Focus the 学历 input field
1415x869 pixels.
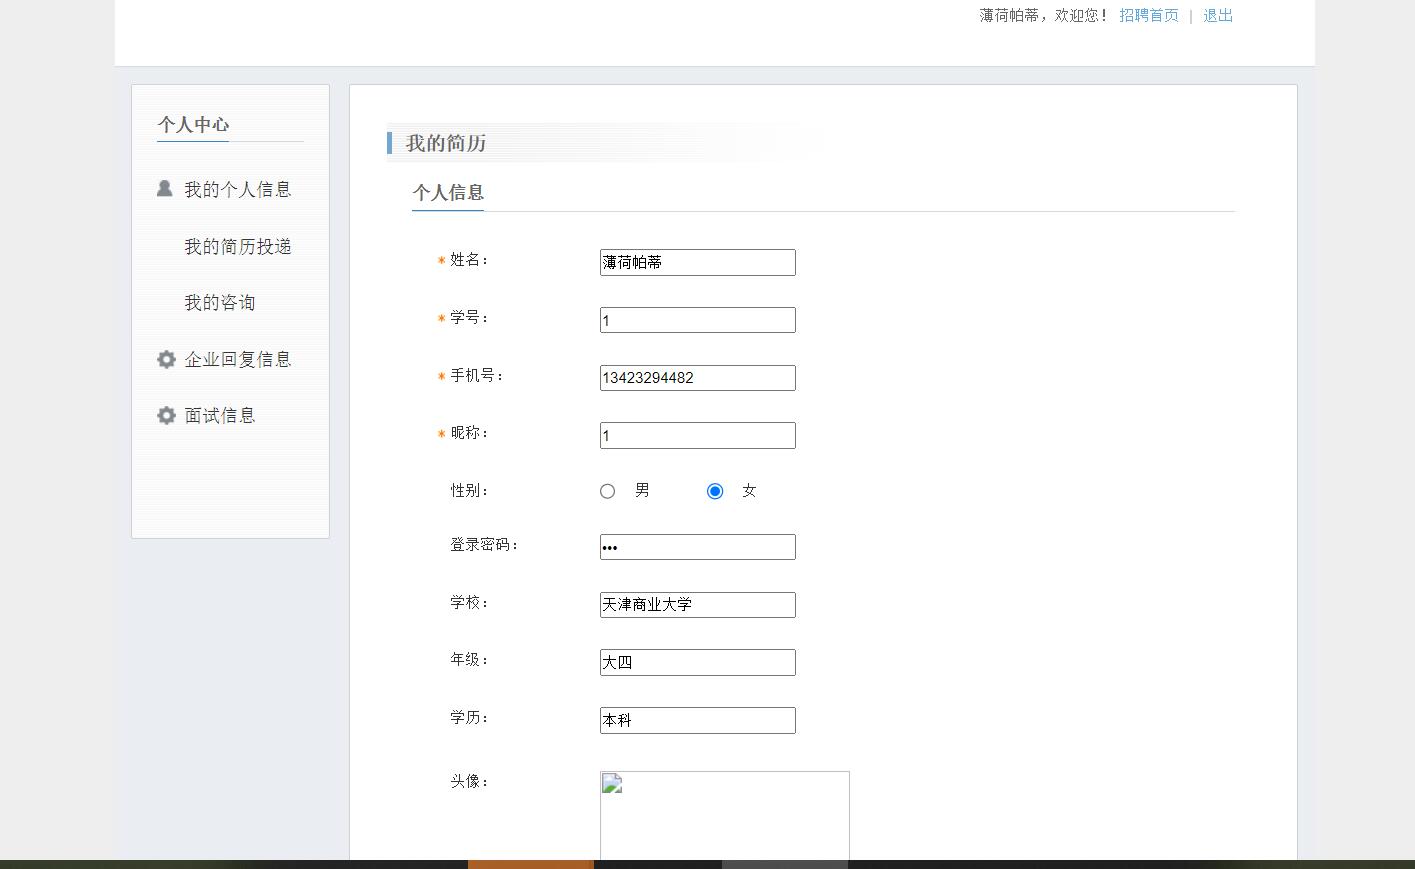click(x=698, y=720)
